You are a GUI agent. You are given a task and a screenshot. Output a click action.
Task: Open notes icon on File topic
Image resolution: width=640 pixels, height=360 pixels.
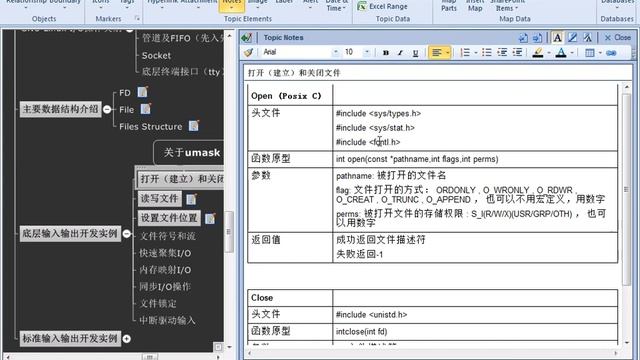[146, 109]
